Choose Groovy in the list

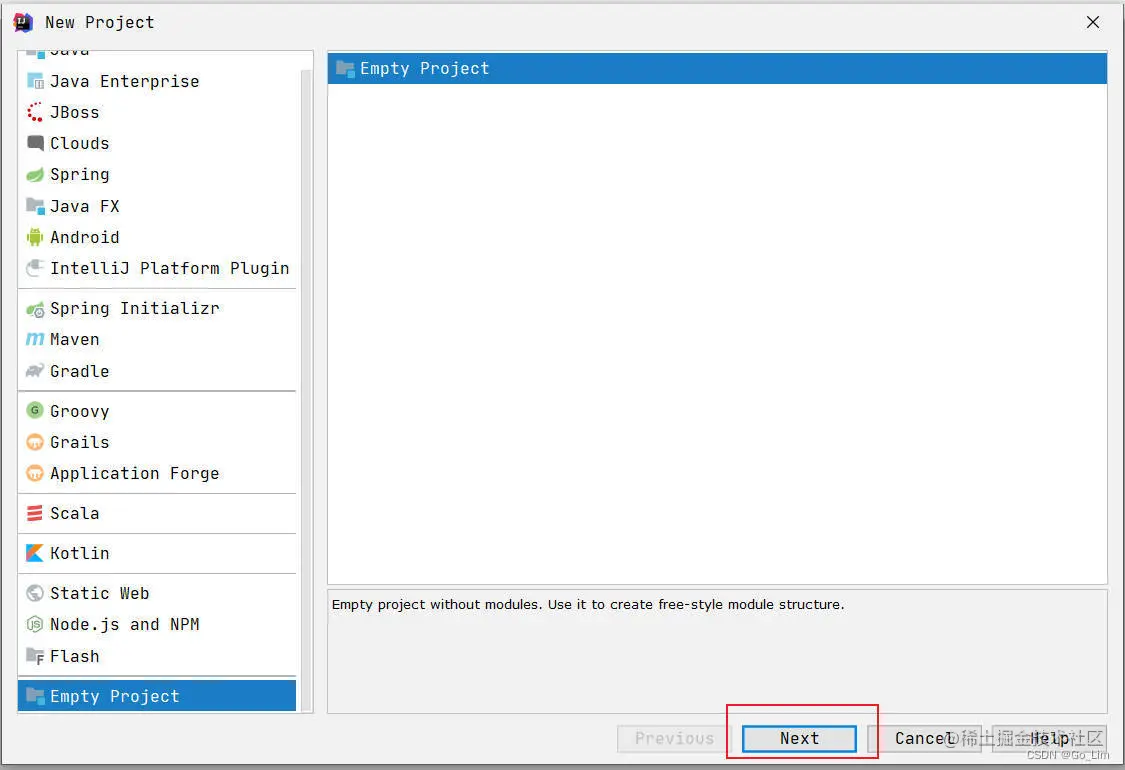pos(156,410)
